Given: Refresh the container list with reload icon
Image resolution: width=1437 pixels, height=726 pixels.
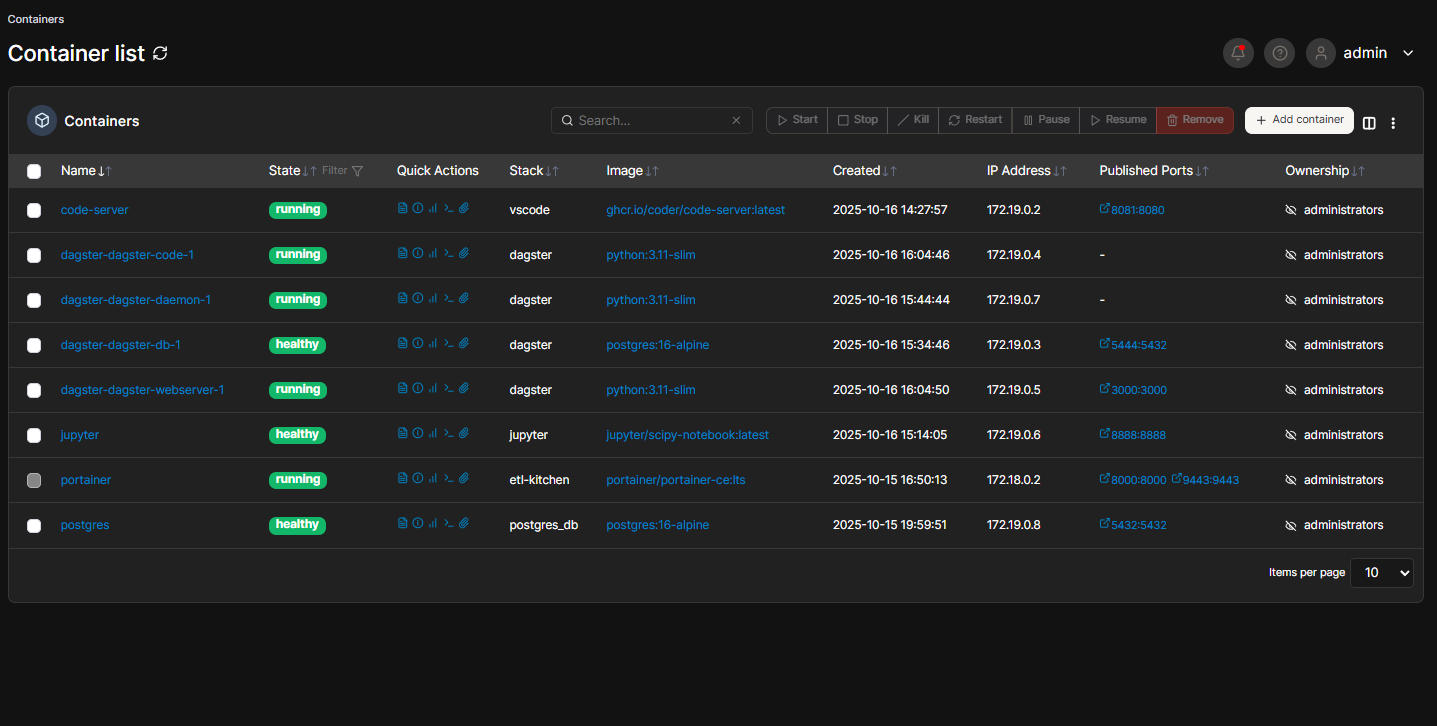Looking at the screenshot, I should tap(160, 53).
